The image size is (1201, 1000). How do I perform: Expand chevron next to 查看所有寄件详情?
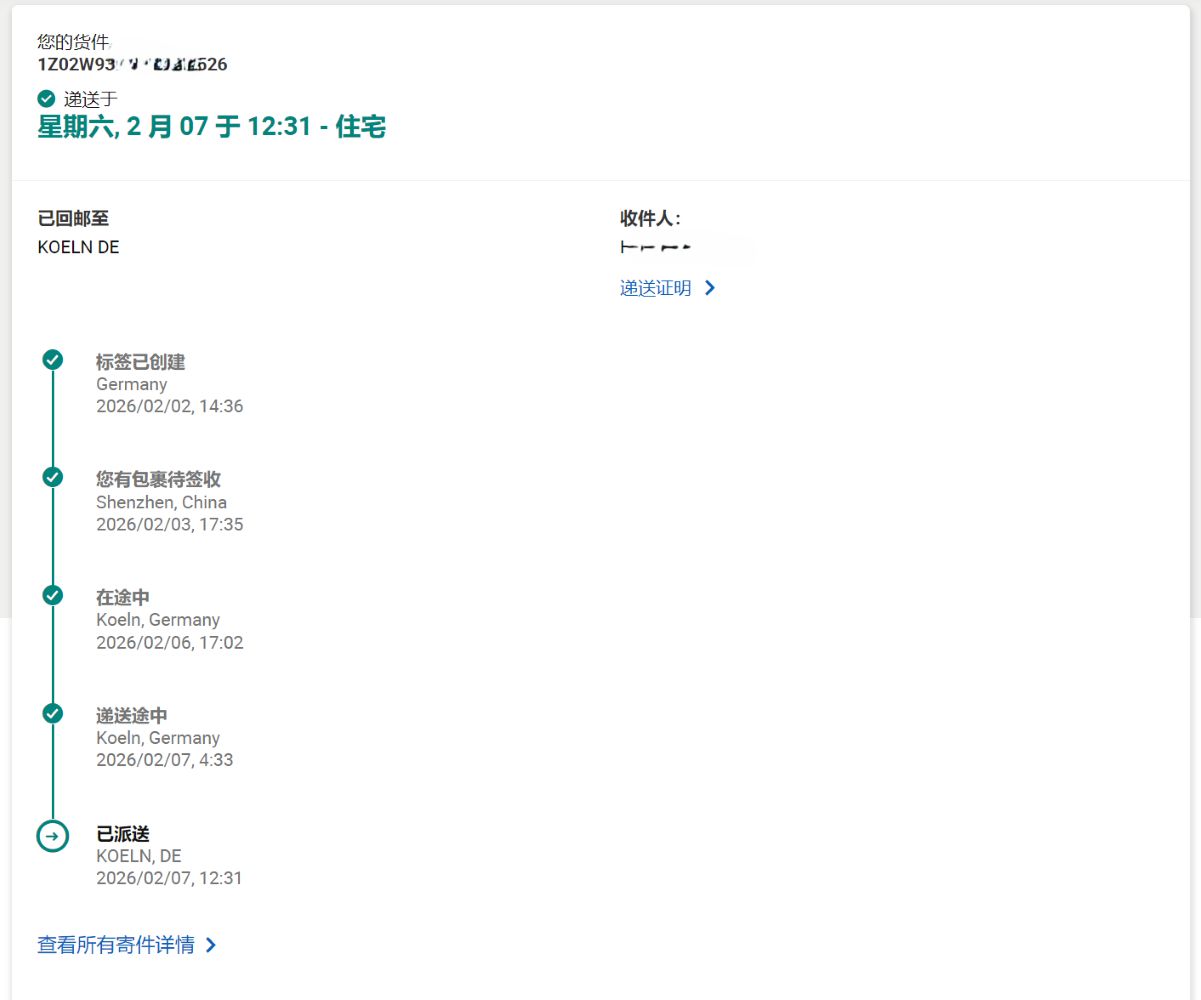point(210,945)
